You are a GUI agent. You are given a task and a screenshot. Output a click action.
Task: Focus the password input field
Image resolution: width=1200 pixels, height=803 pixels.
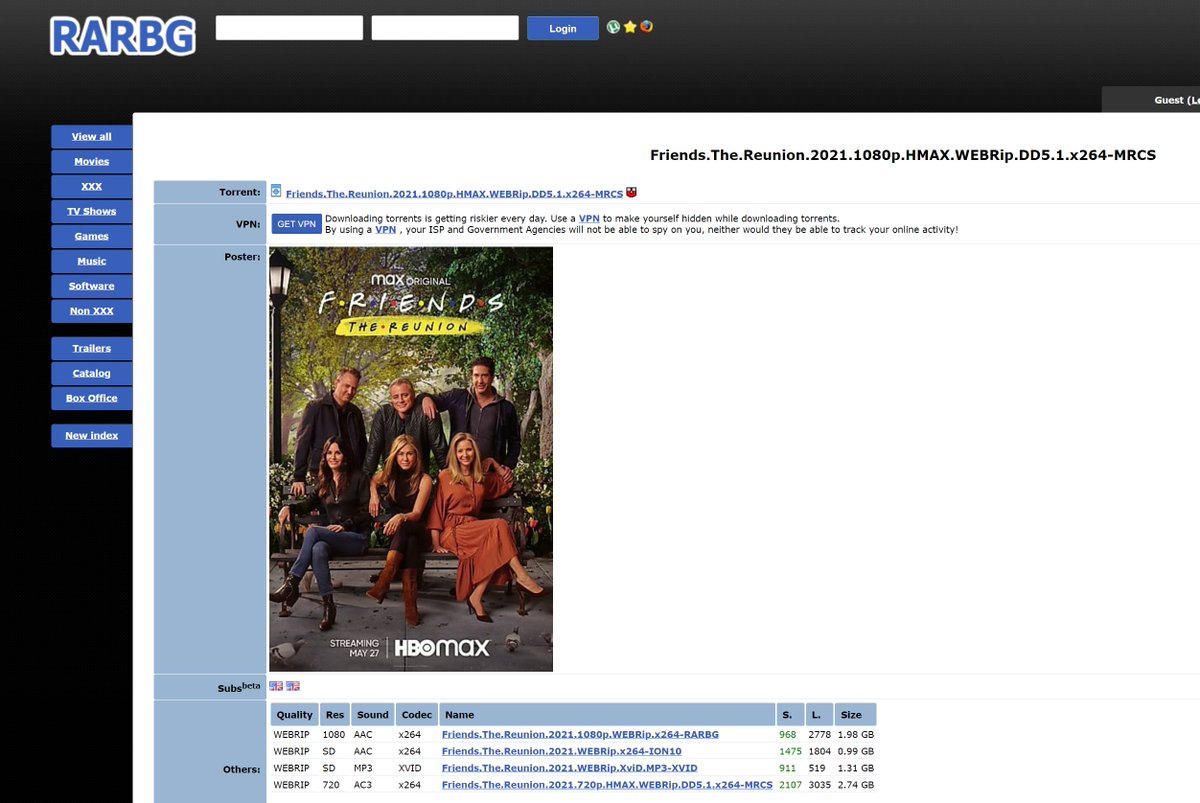tap(445, 28)
